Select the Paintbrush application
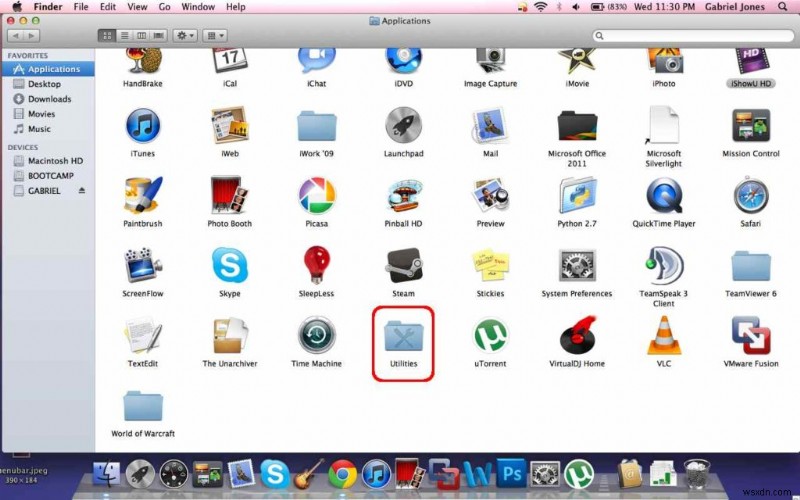Screen dimensions: 800x500 tap(143, 195)
